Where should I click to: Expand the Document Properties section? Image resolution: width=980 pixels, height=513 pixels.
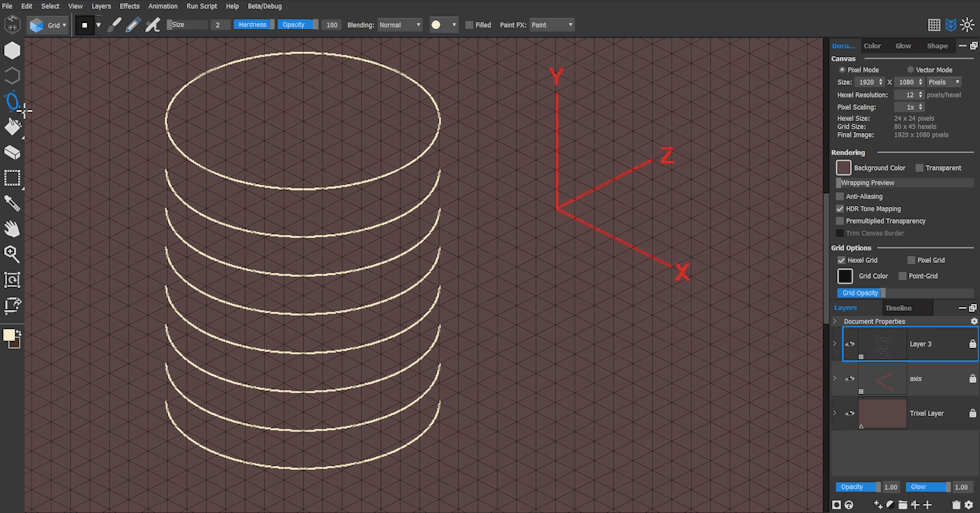click(835, 321)
